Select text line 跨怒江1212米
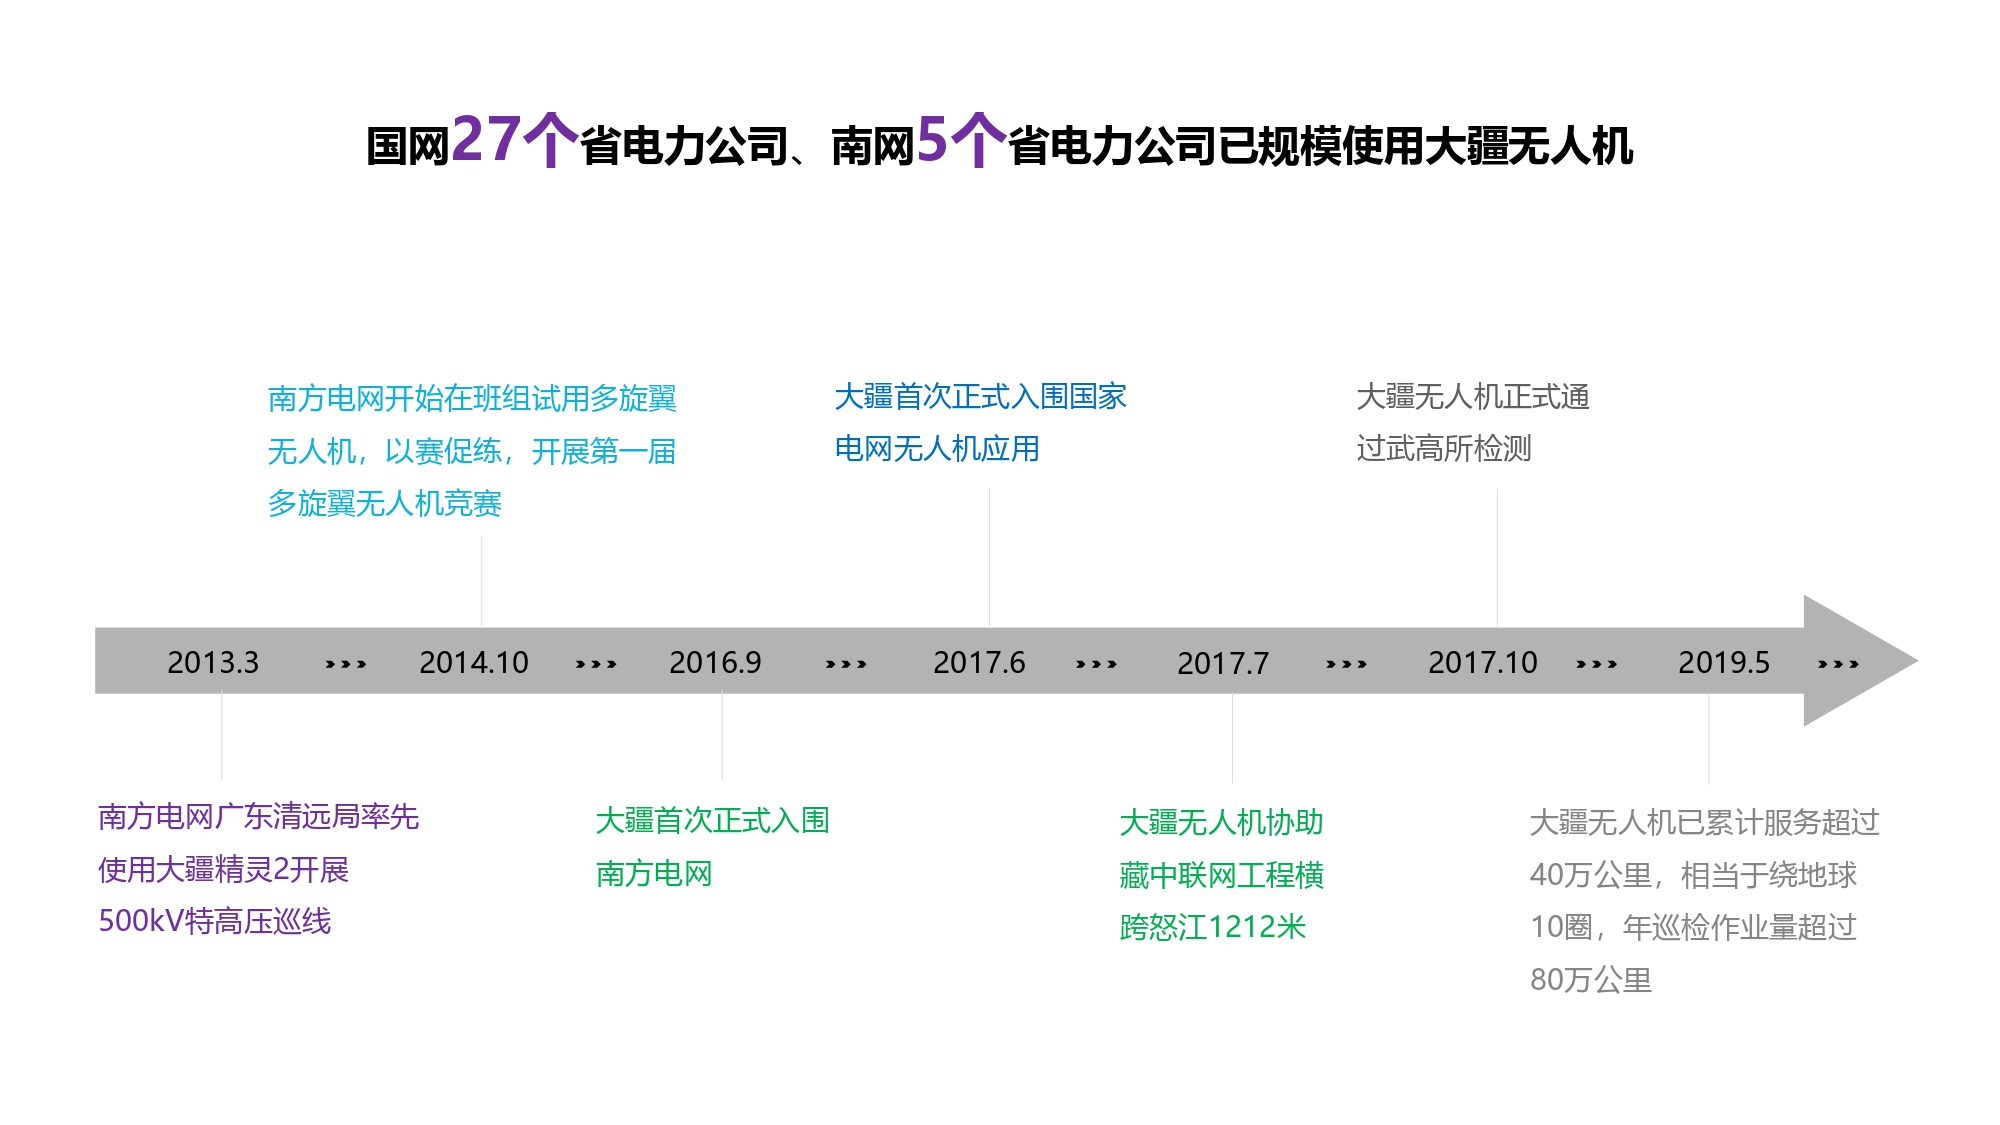 tap(1213, 927)
